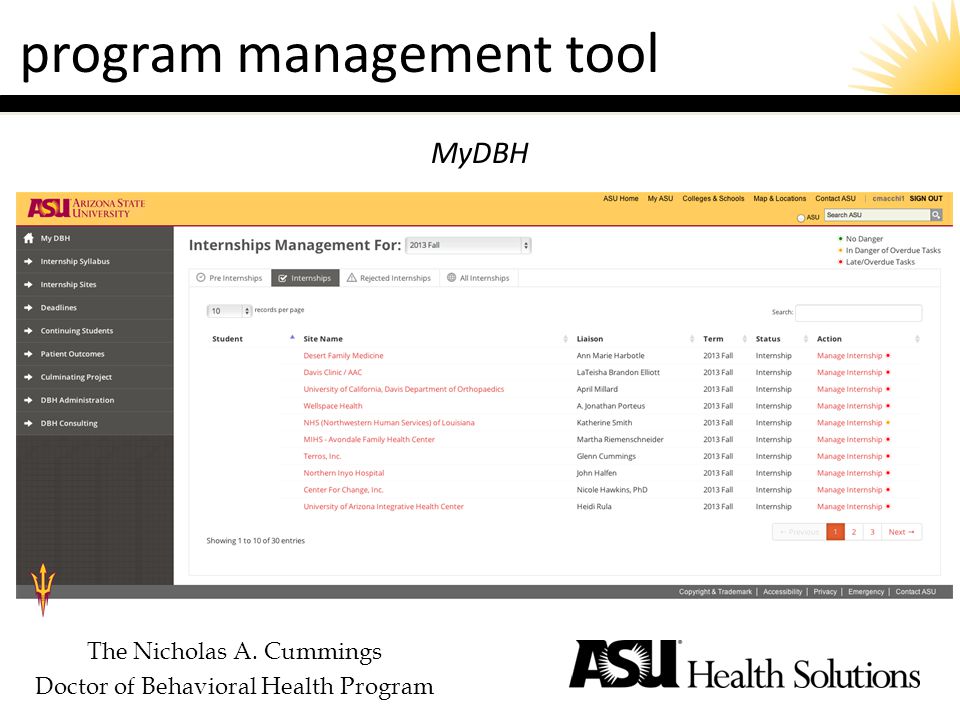Click sort arrows of Liaison column
This screenshot has height=720, width=960.
[692, 339]
